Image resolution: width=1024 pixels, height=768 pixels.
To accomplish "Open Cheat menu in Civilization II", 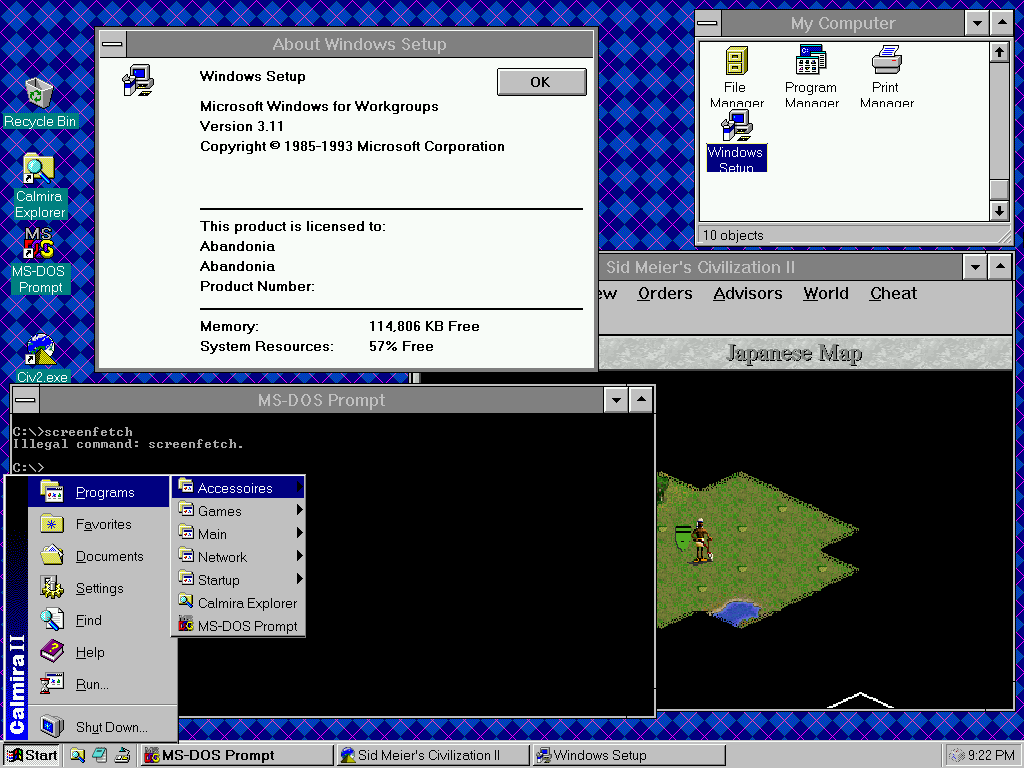I will point(893,294).
